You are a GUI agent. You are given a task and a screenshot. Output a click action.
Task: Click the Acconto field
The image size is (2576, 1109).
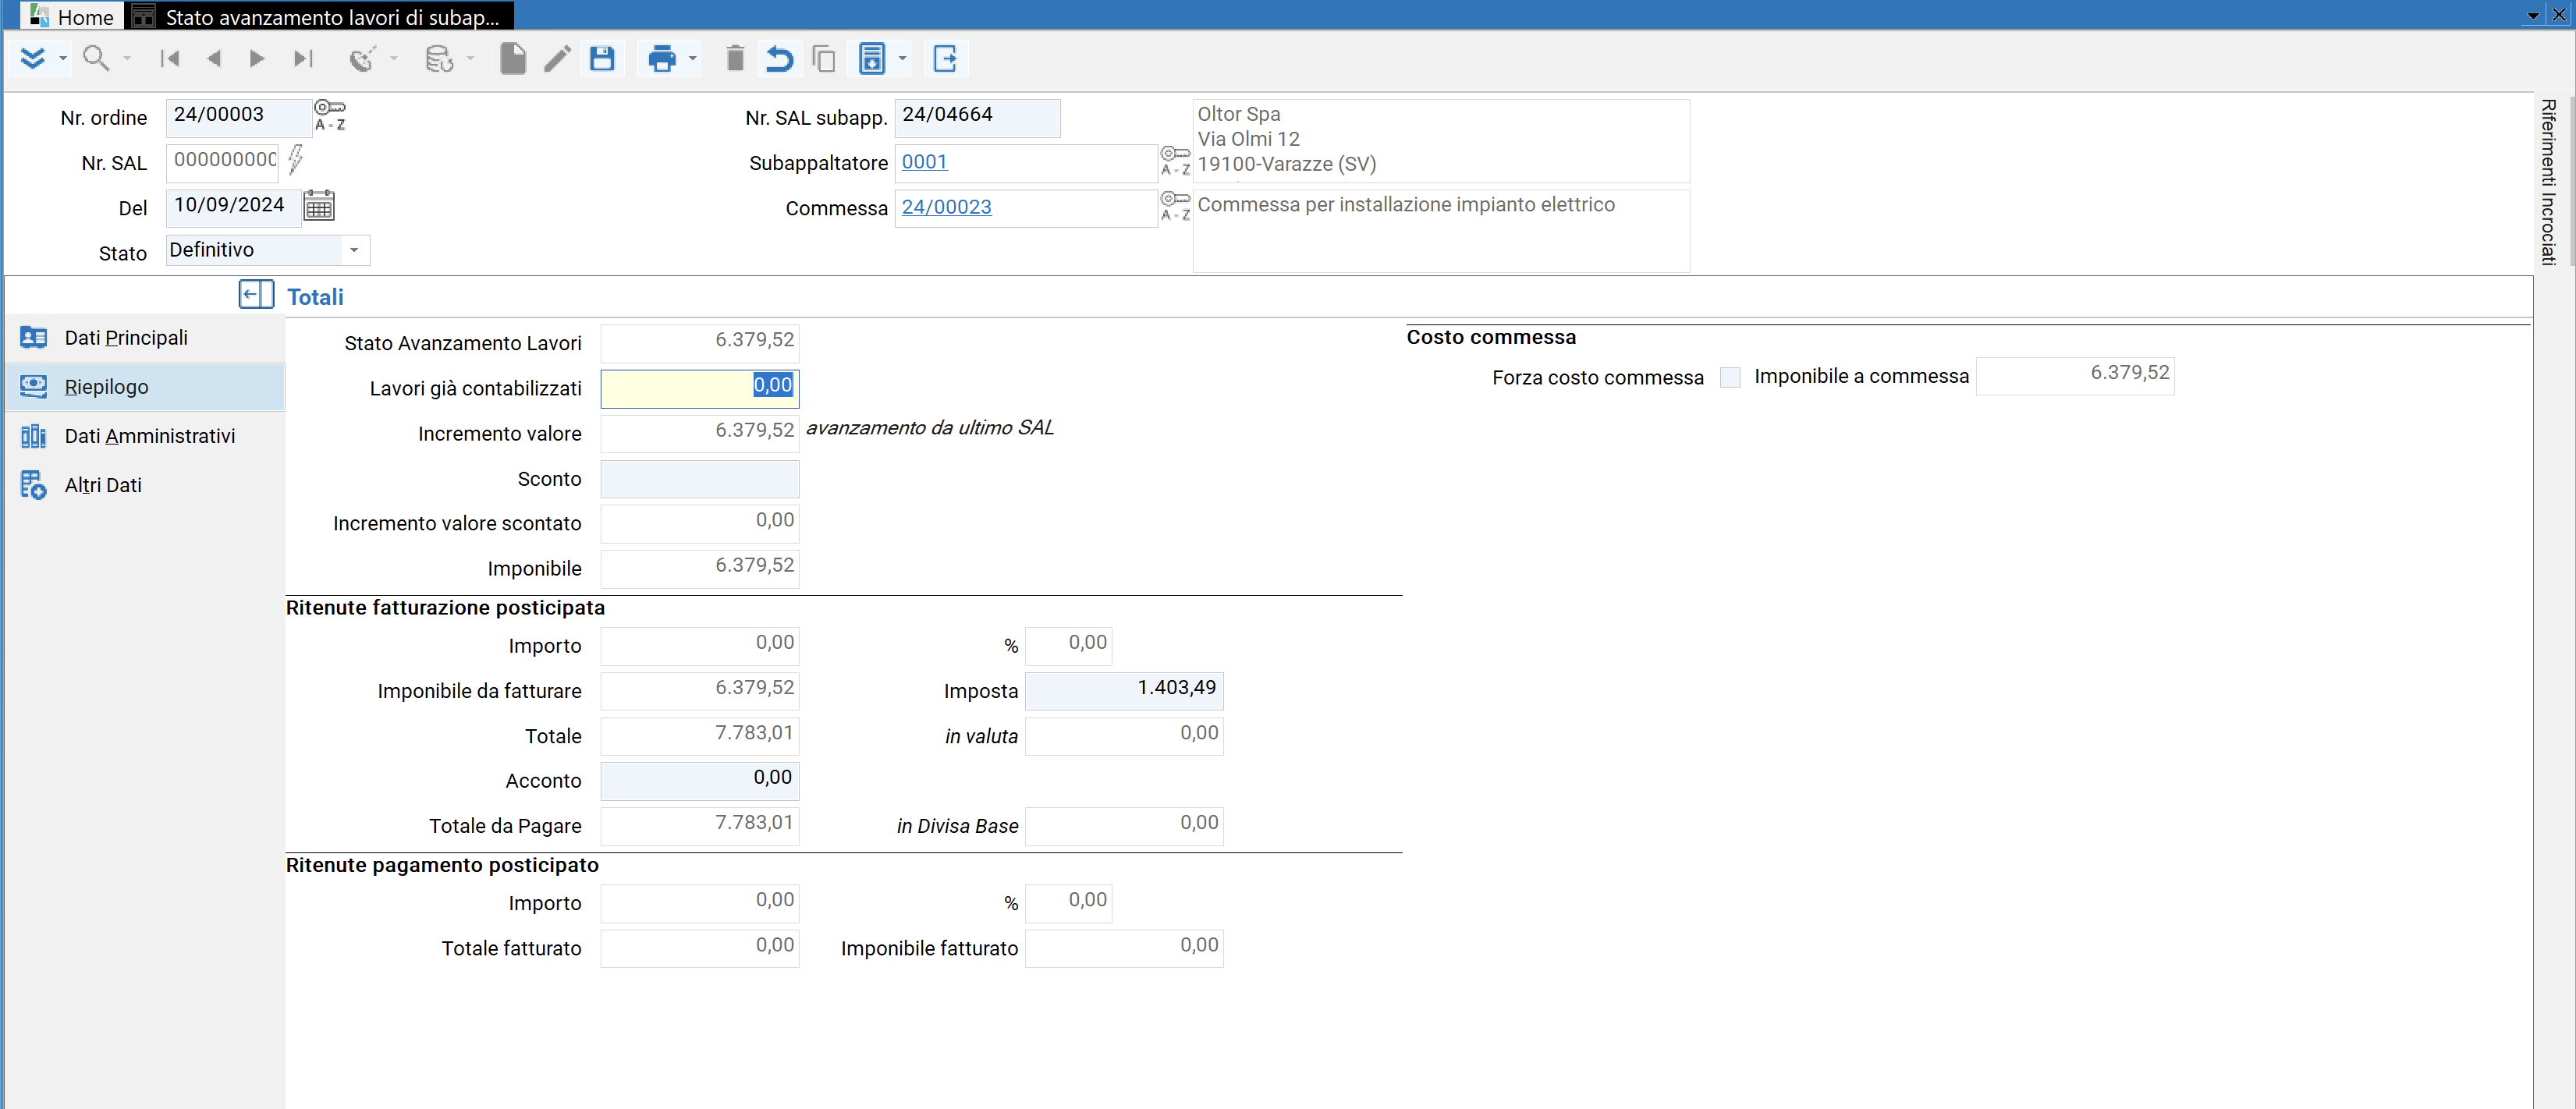pos(699,781)
